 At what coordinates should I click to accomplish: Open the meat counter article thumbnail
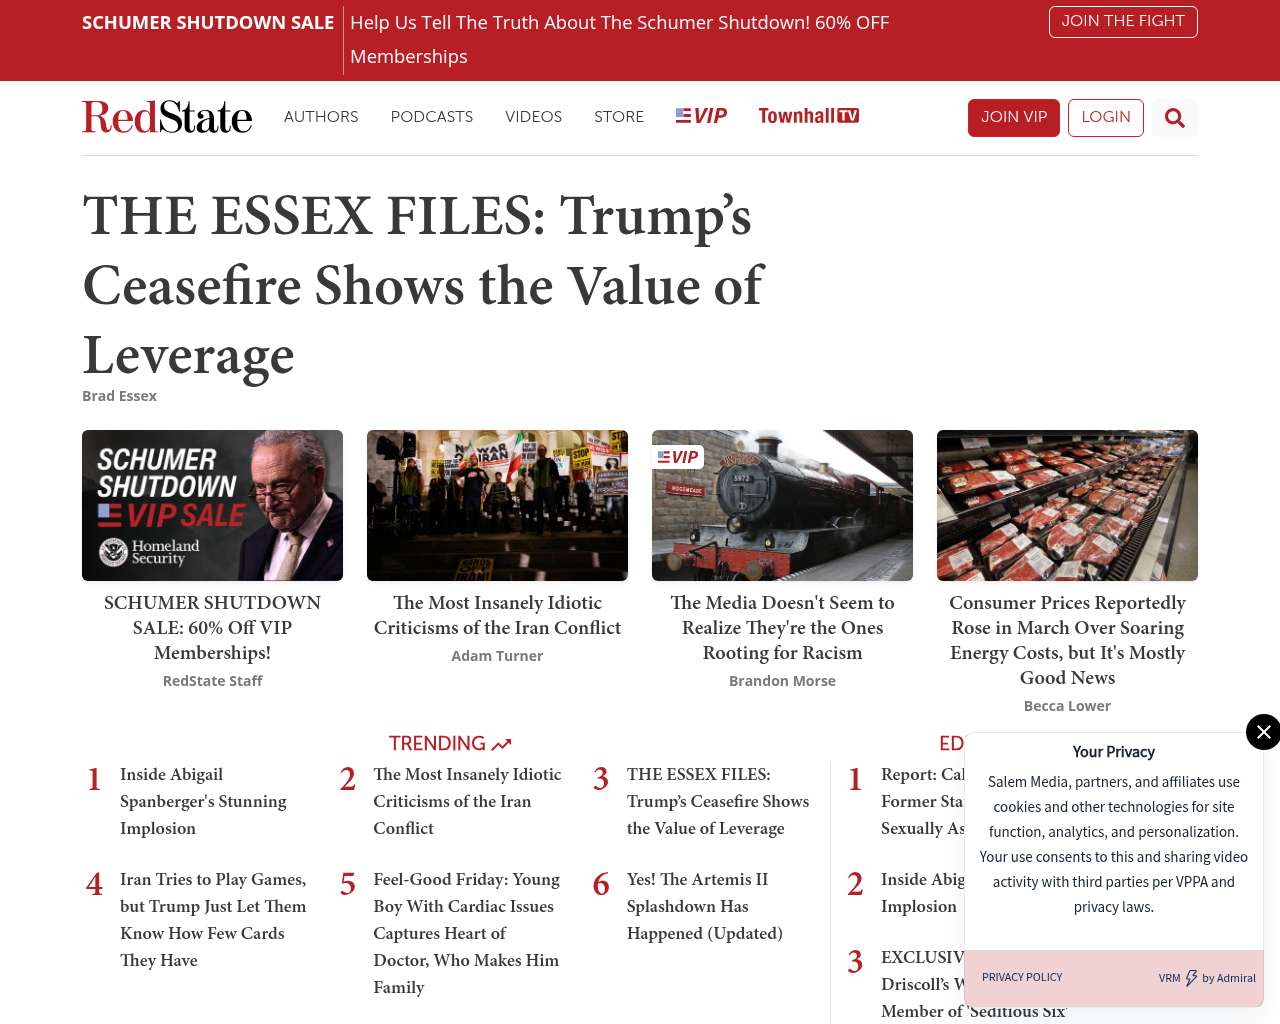[x=1067, y=505]
